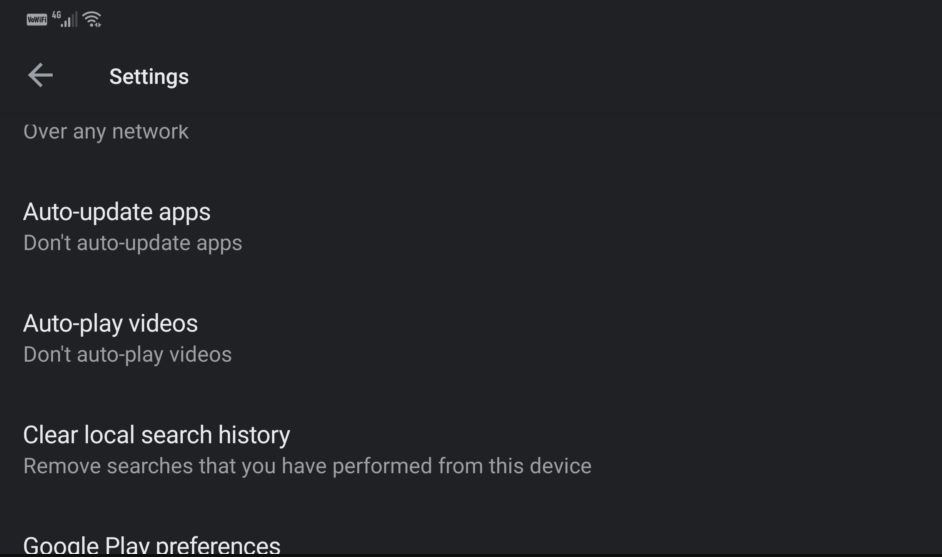The width and height of the screenshot is (942, 557).
Task: Tap the 4G signal strength bars
Action: click(x=69, y=20)
